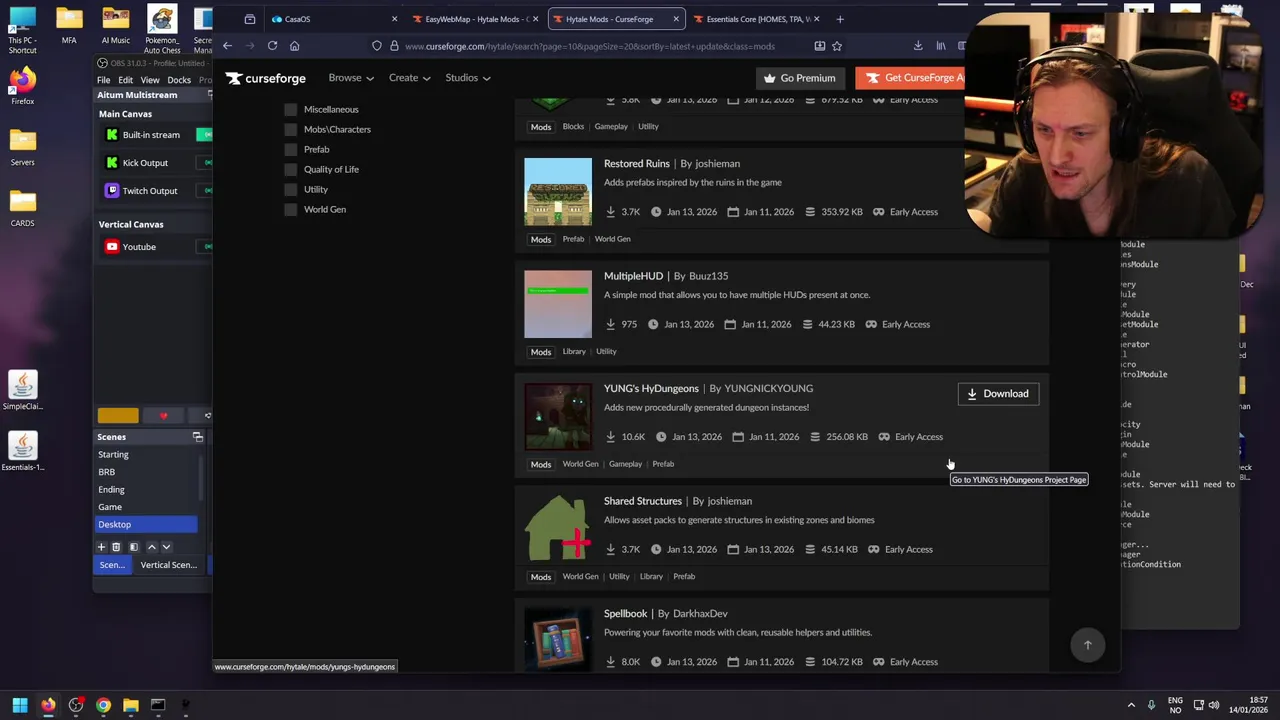
Task: Download YUNG's HyDungeons mod
Action: [998, 394]
